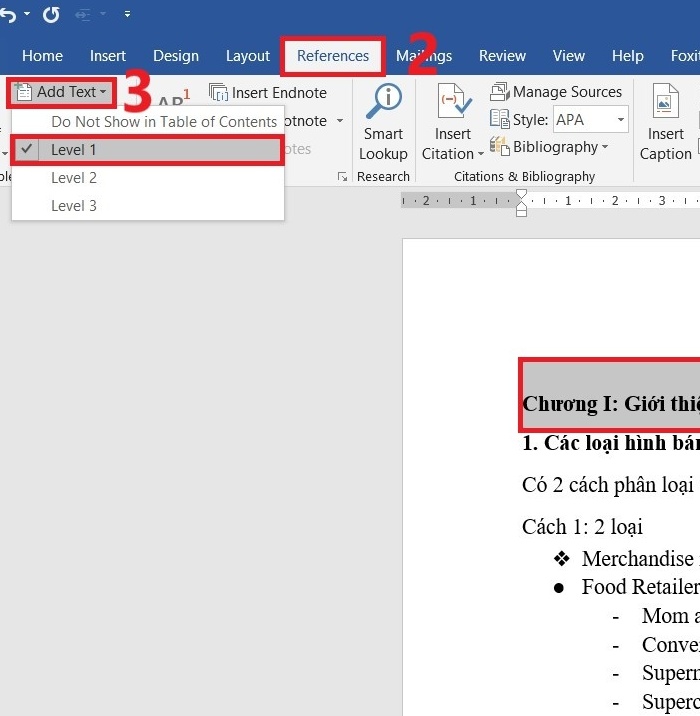This screenshot has height=716, width=700.
Task: Click the Insert Citation icon
Action: click(x=453, y=101)
